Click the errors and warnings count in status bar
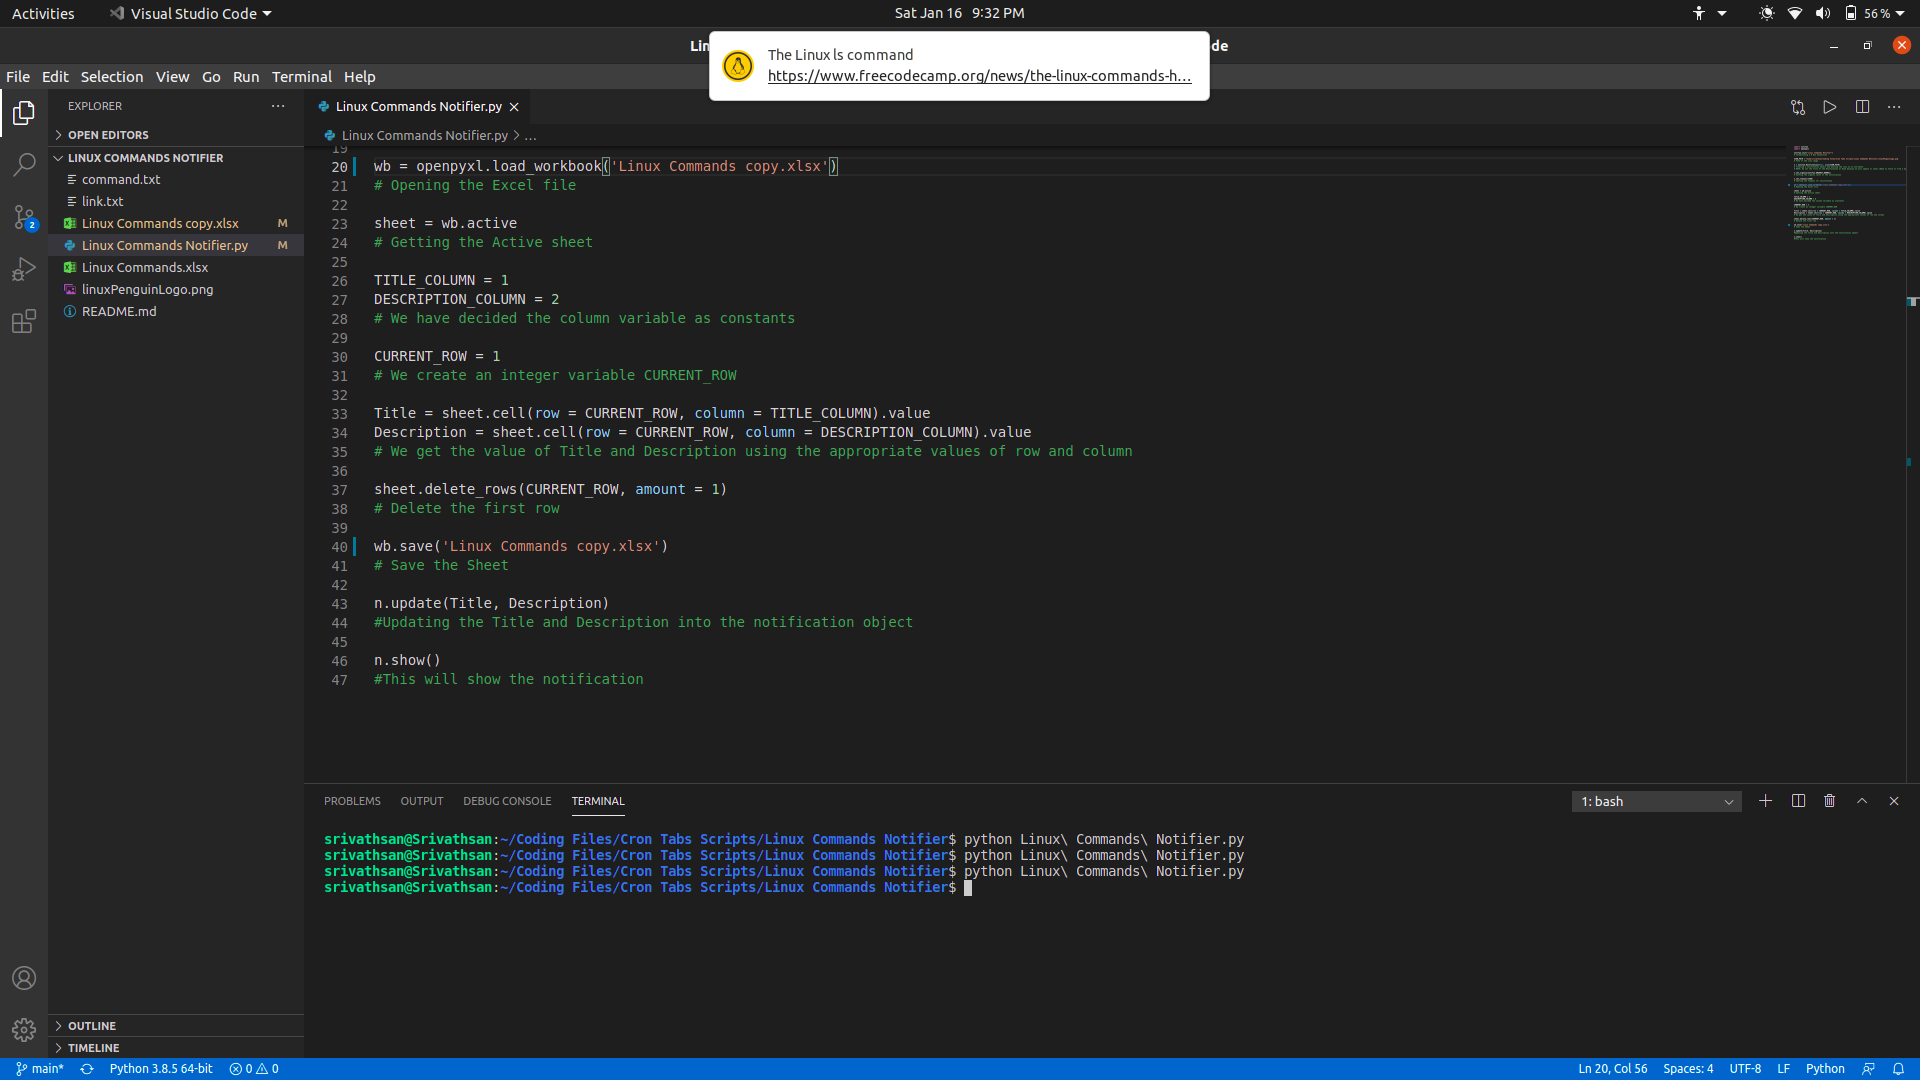The height and width of the screenshot is (1080, 1920). click(254, 1069)
